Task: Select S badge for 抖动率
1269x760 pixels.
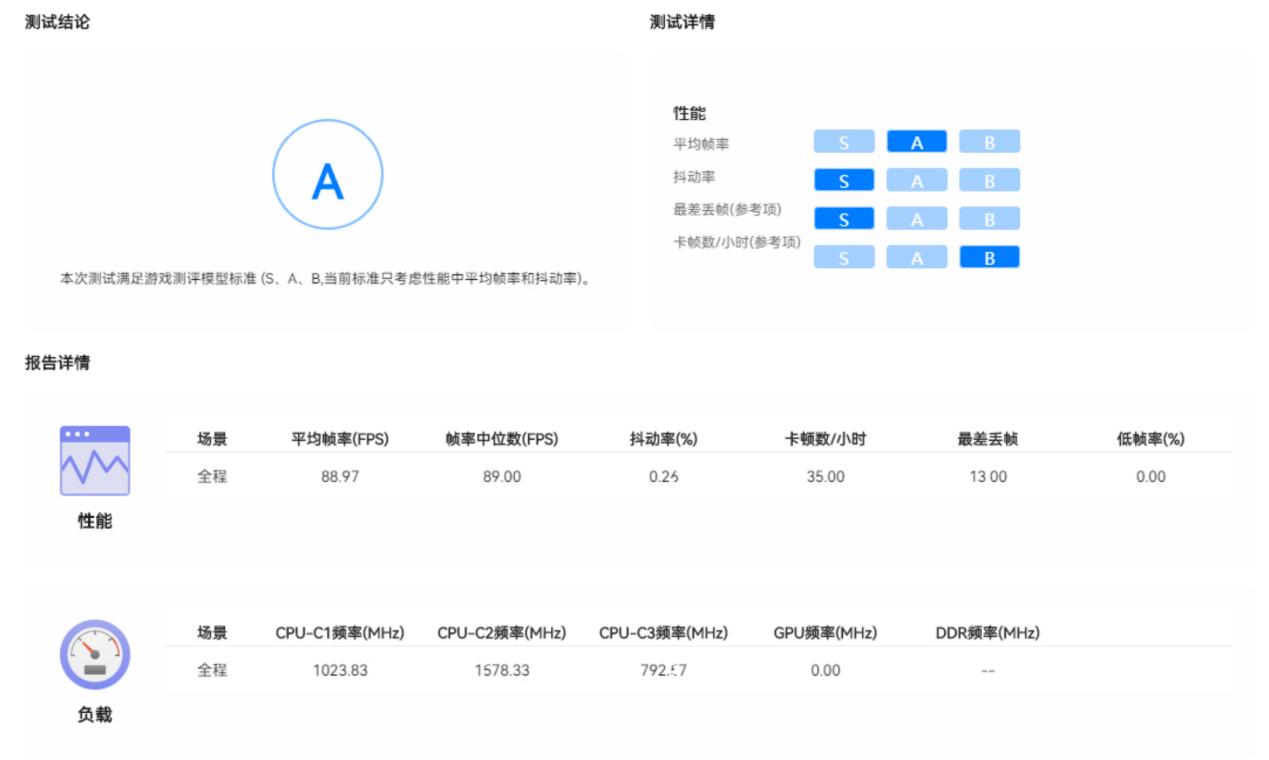Action: [844, 180]
